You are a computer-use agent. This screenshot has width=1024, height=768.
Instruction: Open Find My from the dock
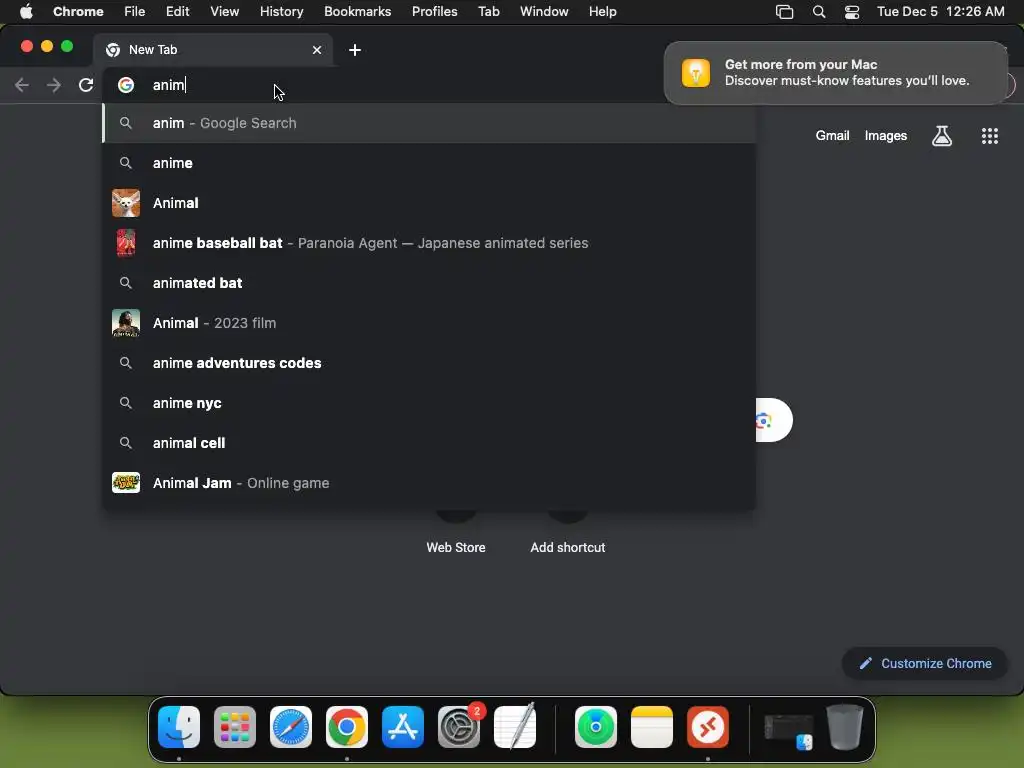(x=596, y=727)
